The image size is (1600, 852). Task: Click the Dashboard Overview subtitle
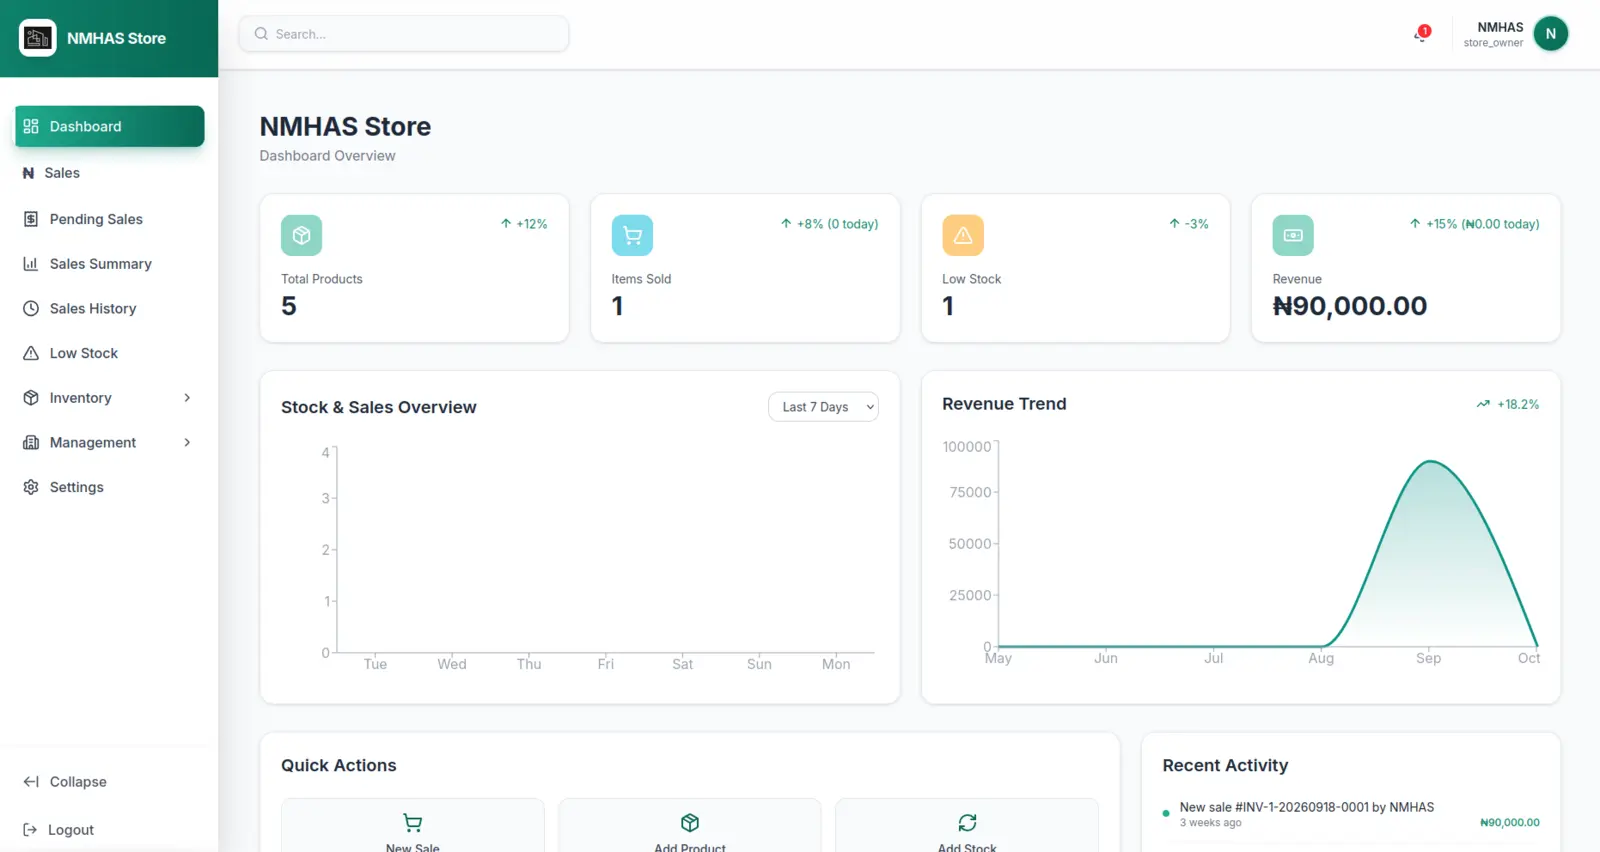tap(327, 156)
